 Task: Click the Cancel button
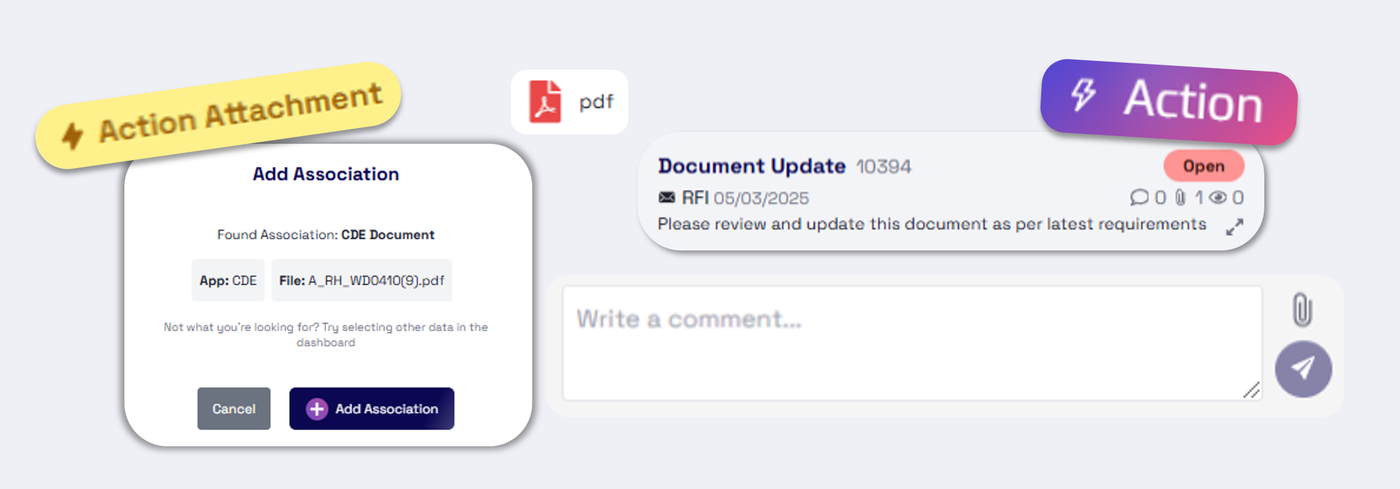[x=234, y=409]
